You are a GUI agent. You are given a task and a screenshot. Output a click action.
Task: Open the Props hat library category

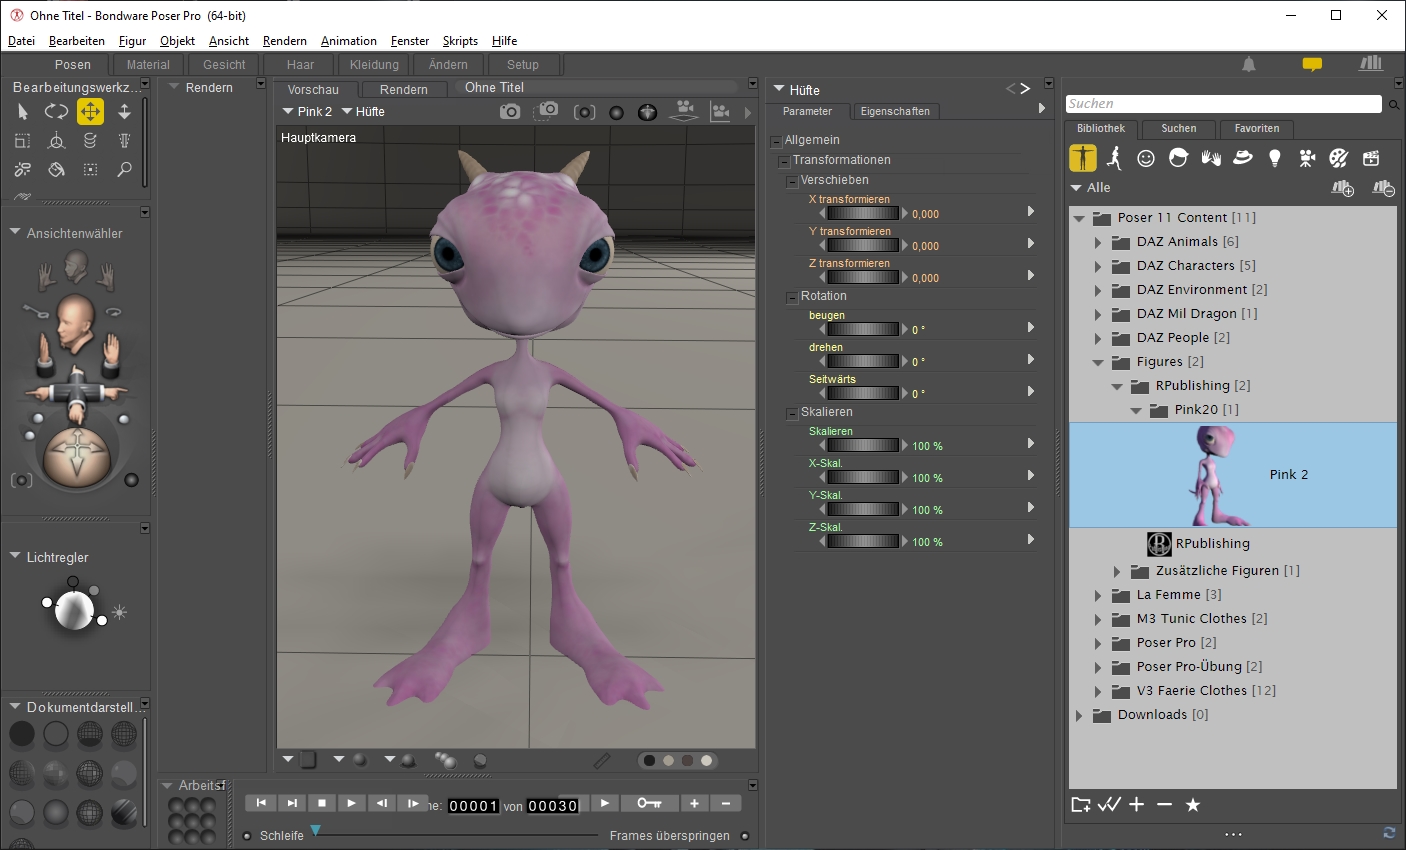coord(1243,157)
